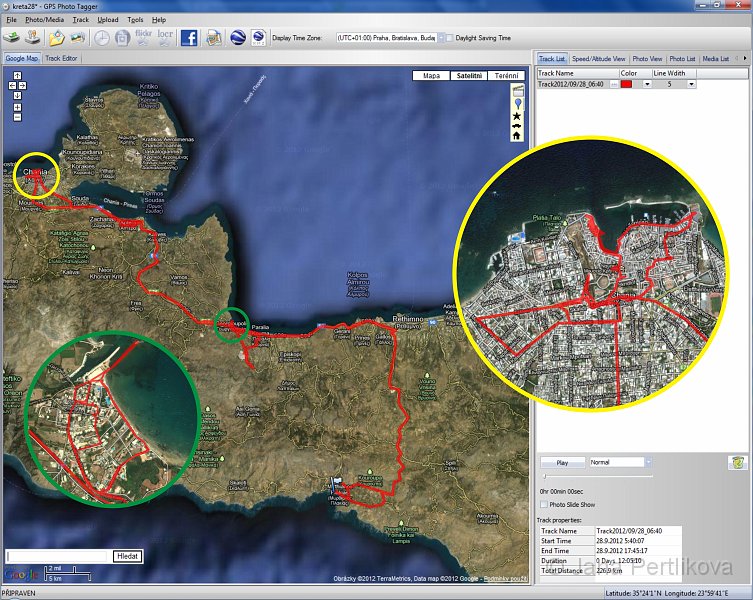Click the map search input field
Image resolution: width=753 pixels, height=600 pixels.
[57, 556]
